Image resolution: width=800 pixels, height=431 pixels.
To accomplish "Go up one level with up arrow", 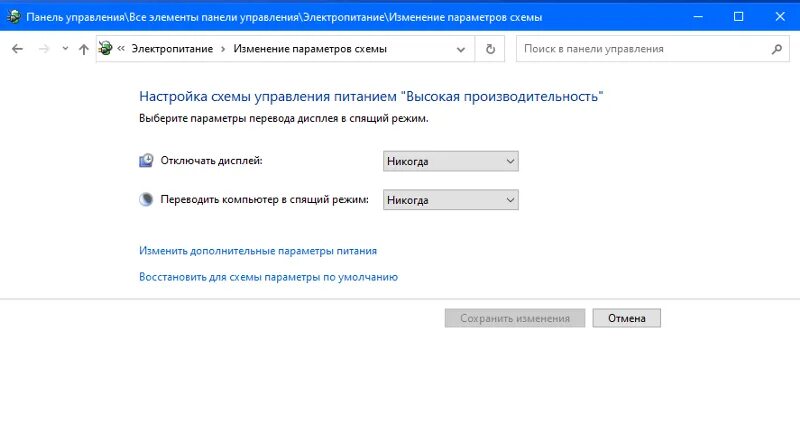I will (x=84, y=49).
